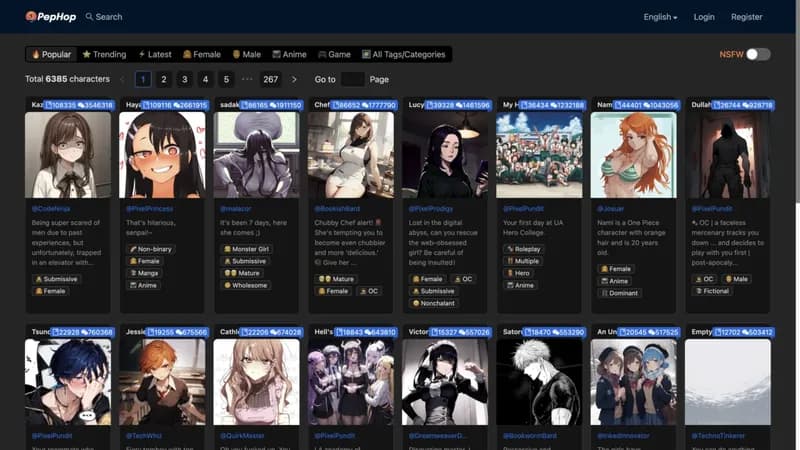Click the previous page arrow
Image resolution: width=800 pixels, height=450 pixels.
[122, 79]
